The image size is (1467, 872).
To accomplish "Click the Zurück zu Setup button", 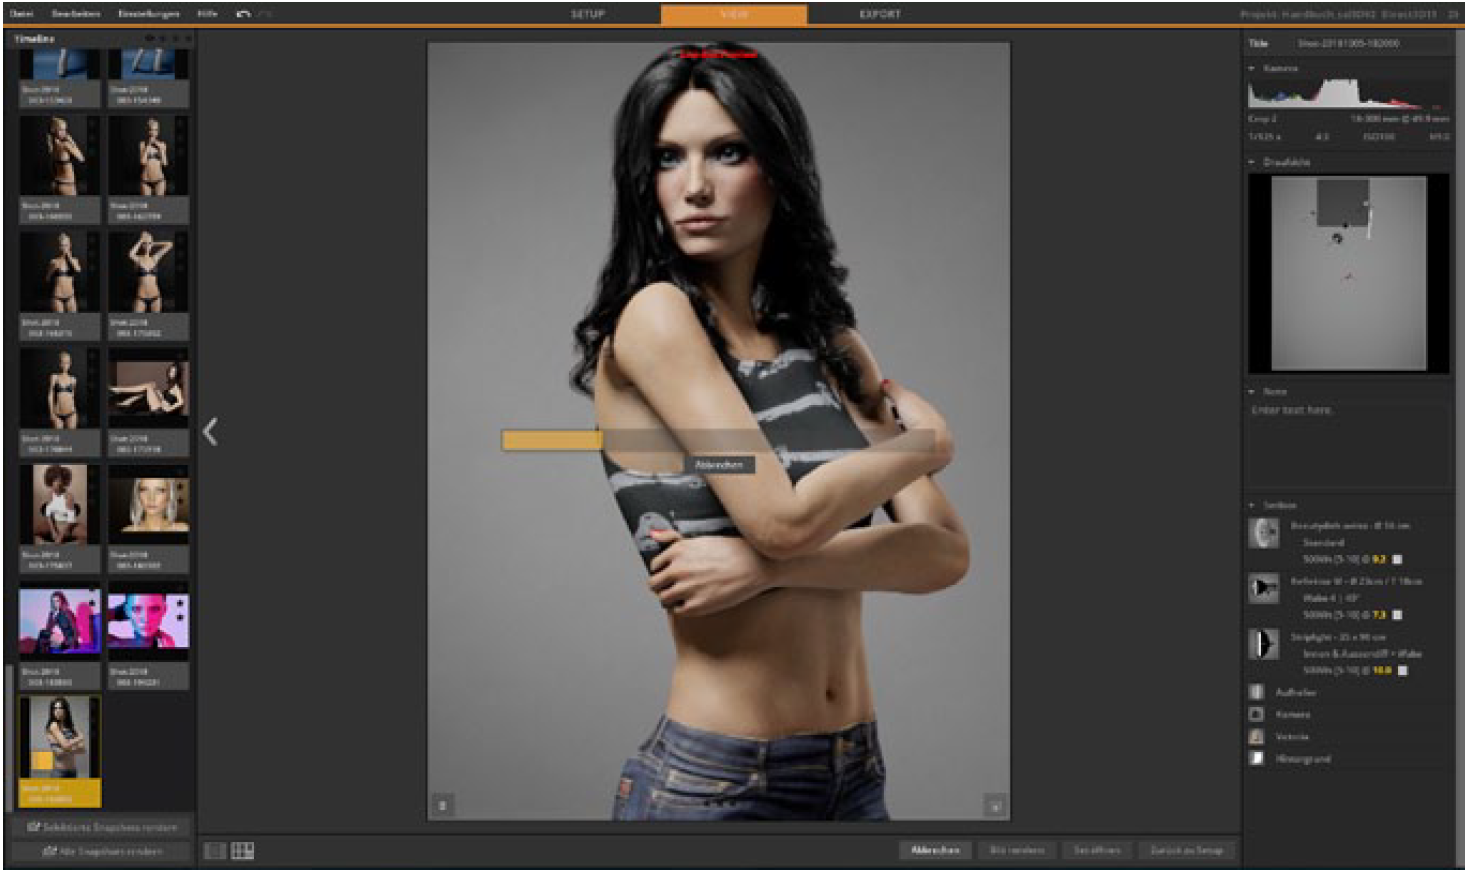I will (1186, 850).
